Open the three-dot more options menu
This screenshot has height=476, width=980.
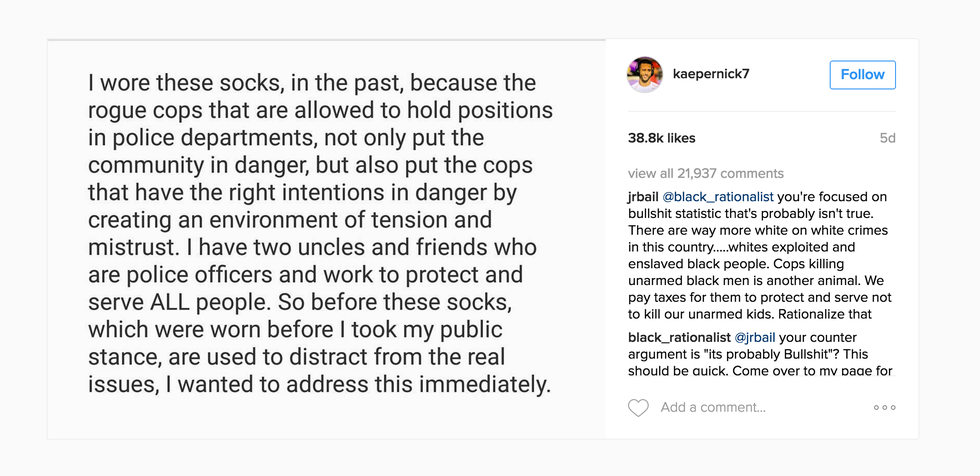pyautogui.click(x=884, y=407)
